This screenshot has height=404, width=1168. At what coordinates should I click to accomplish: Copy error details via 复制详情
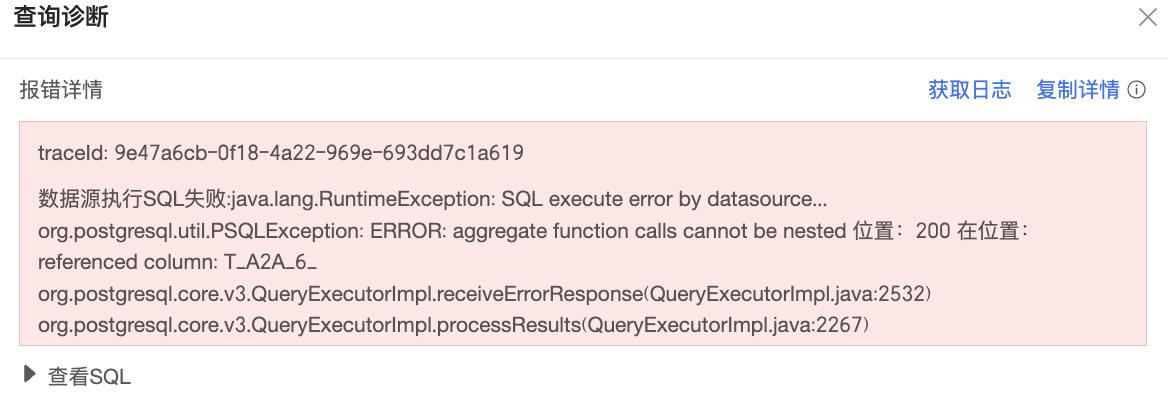click(1077, 90)
